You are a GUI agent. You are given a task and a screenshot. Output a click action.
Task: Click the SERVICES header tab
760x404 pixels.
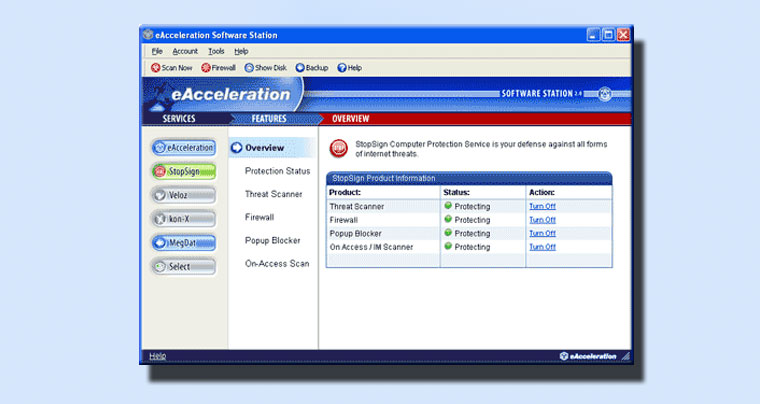[x=179, y=119]
